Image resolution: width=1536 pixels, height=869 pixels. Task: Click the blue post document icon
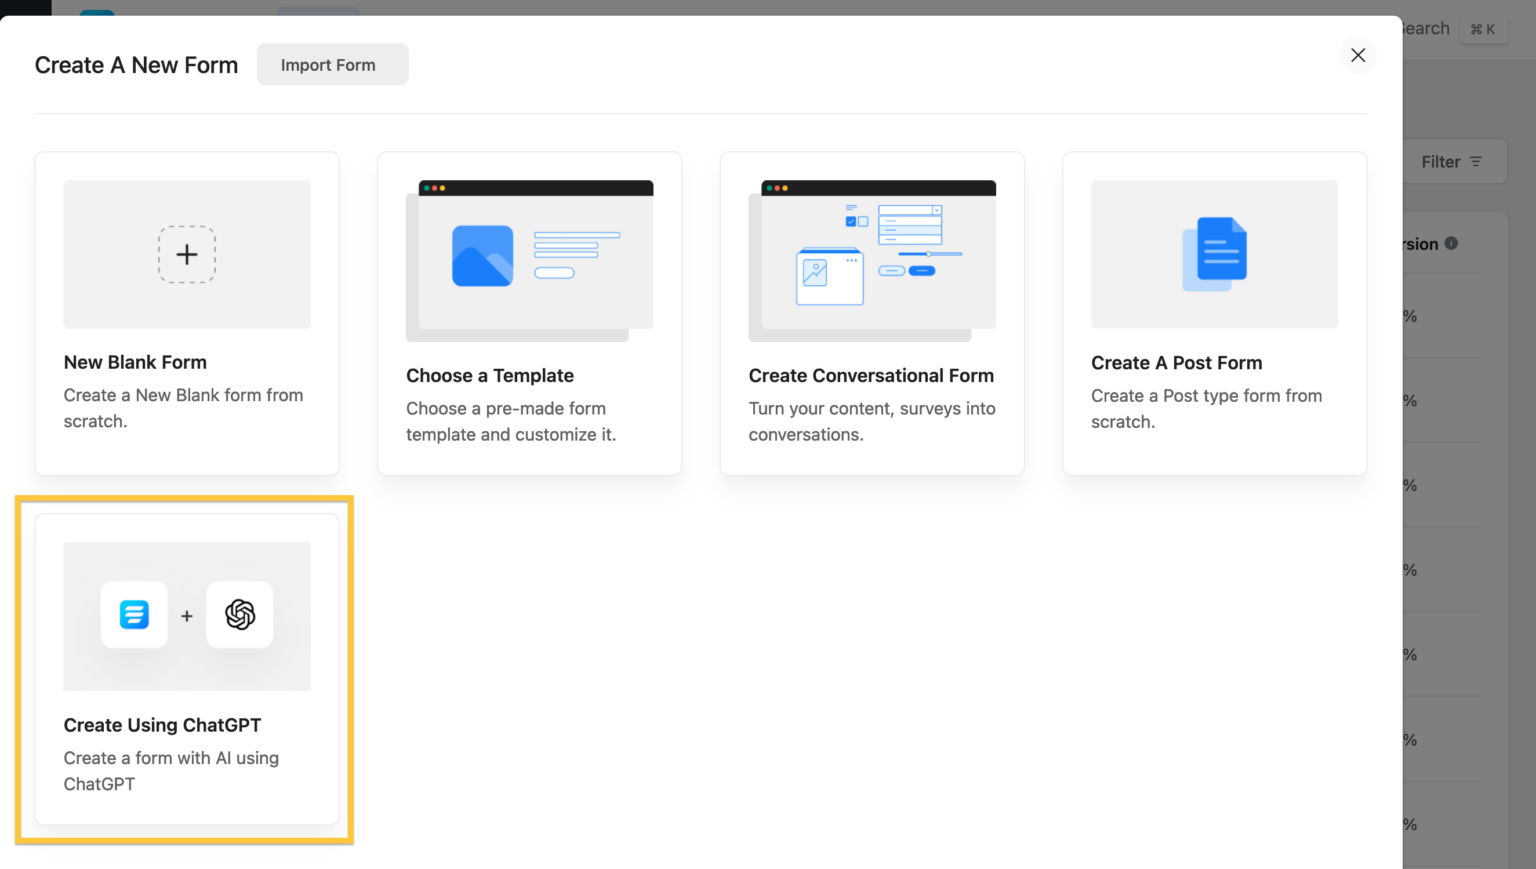pyautogui.click(x=1214, y=254)
